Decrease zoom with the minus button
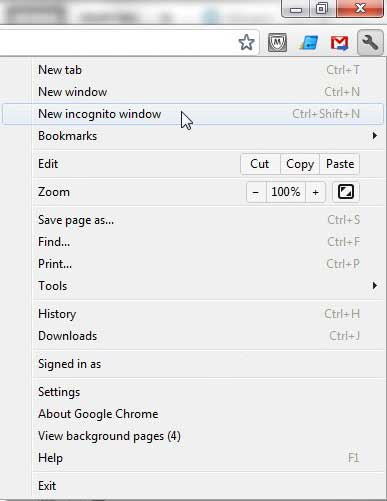387x501 pixels. [x=256, y=192]
